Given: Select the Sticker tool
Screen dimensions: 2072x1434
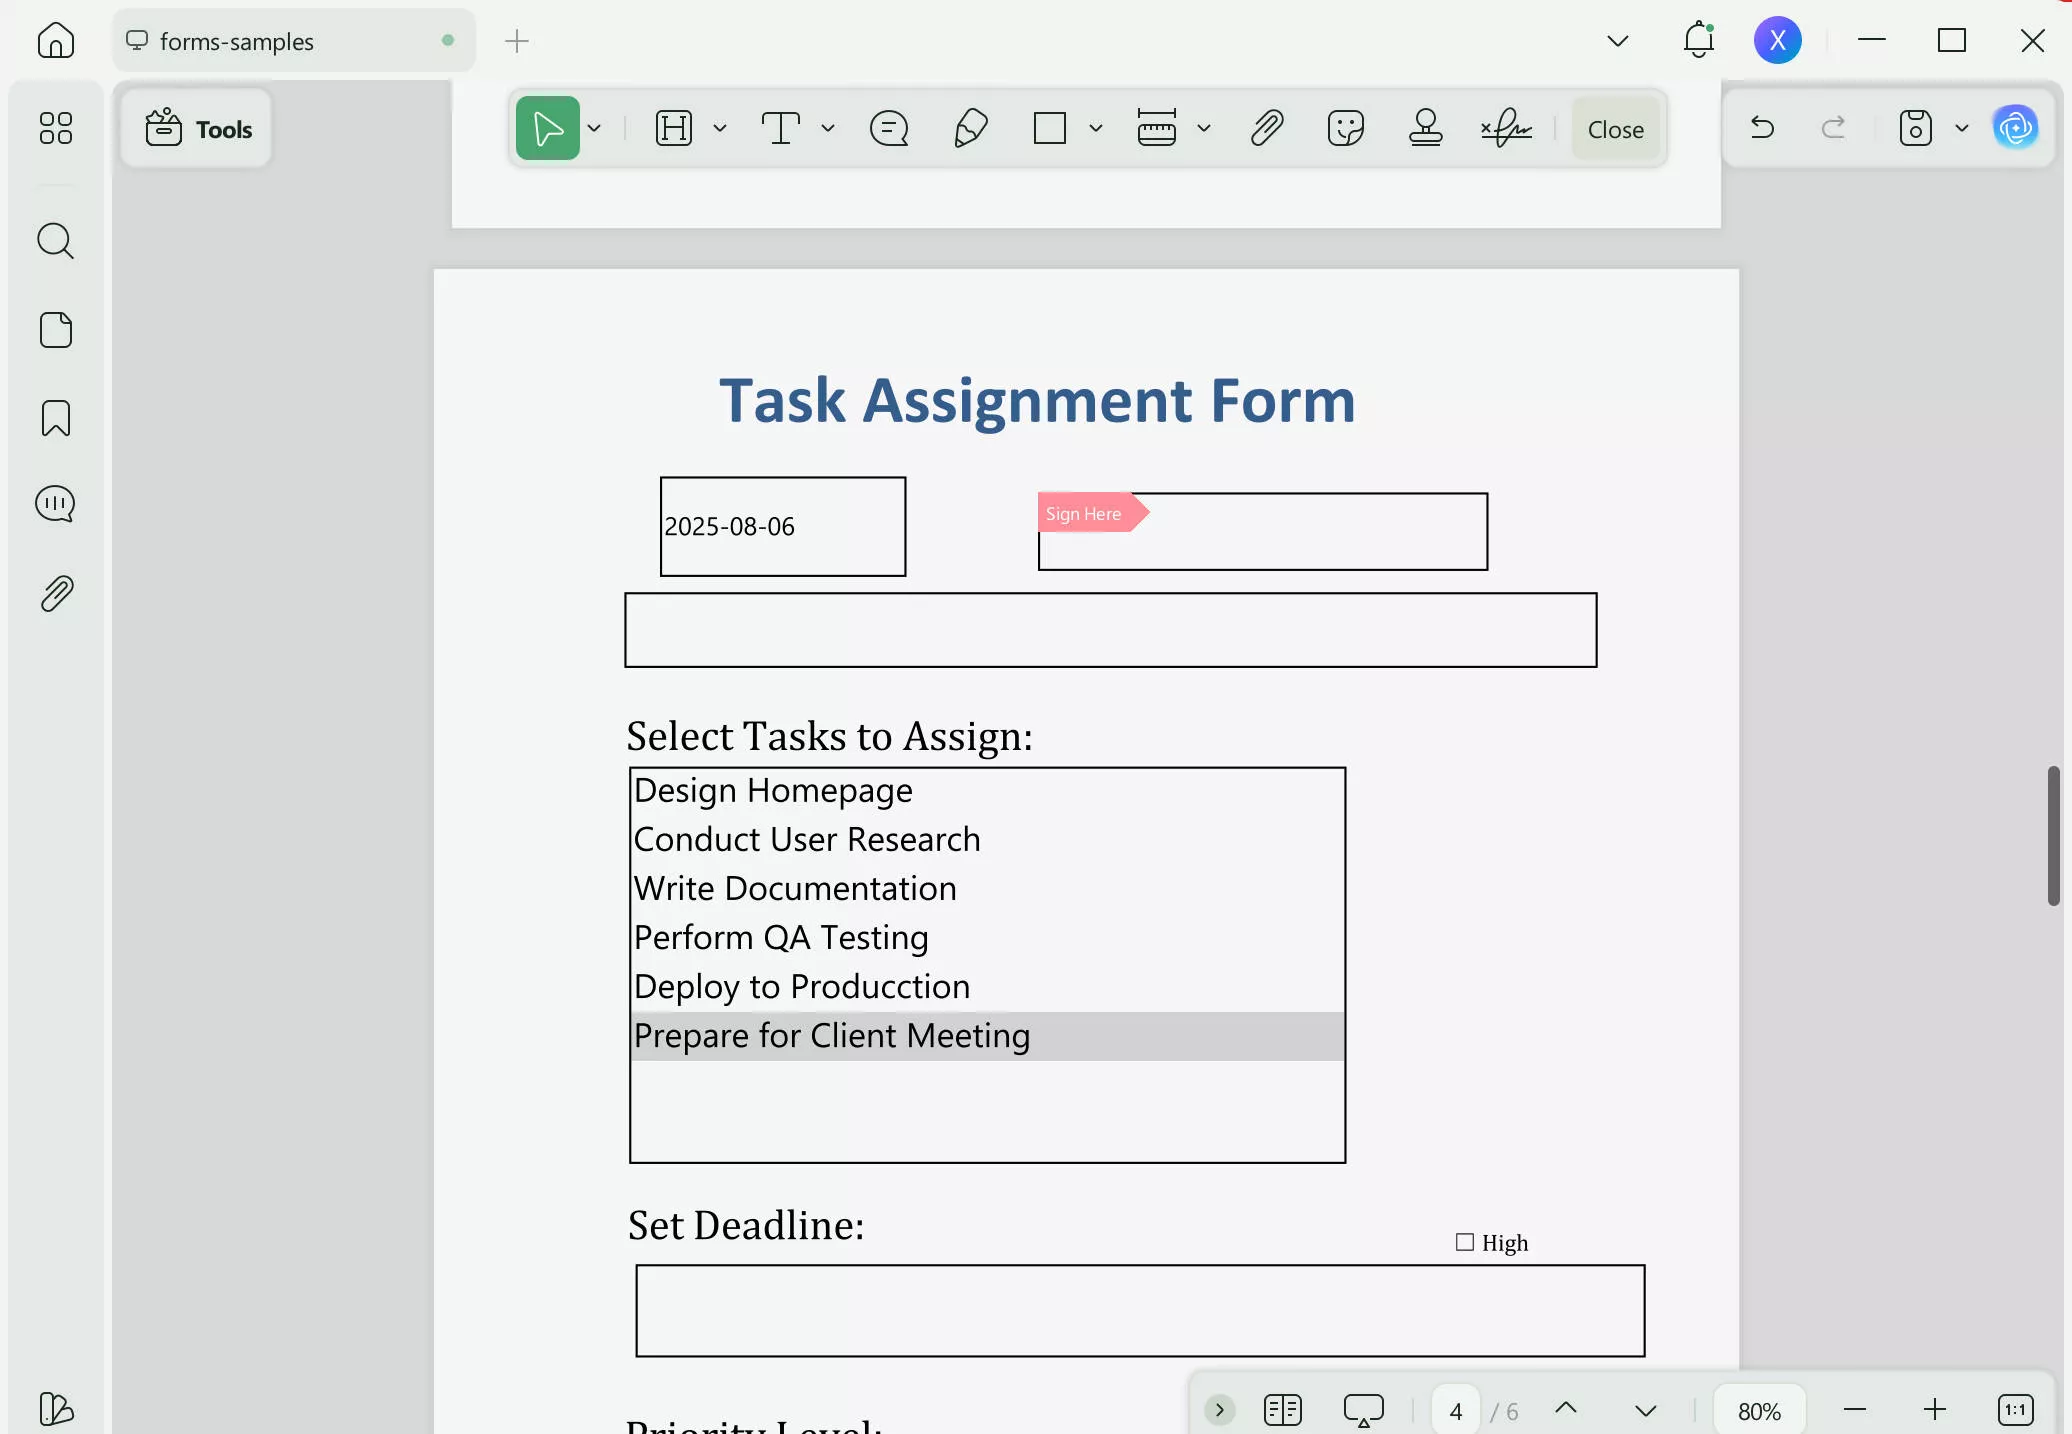Looking at the screenshot, I should pyautogui.click(x=1345, y=128).
